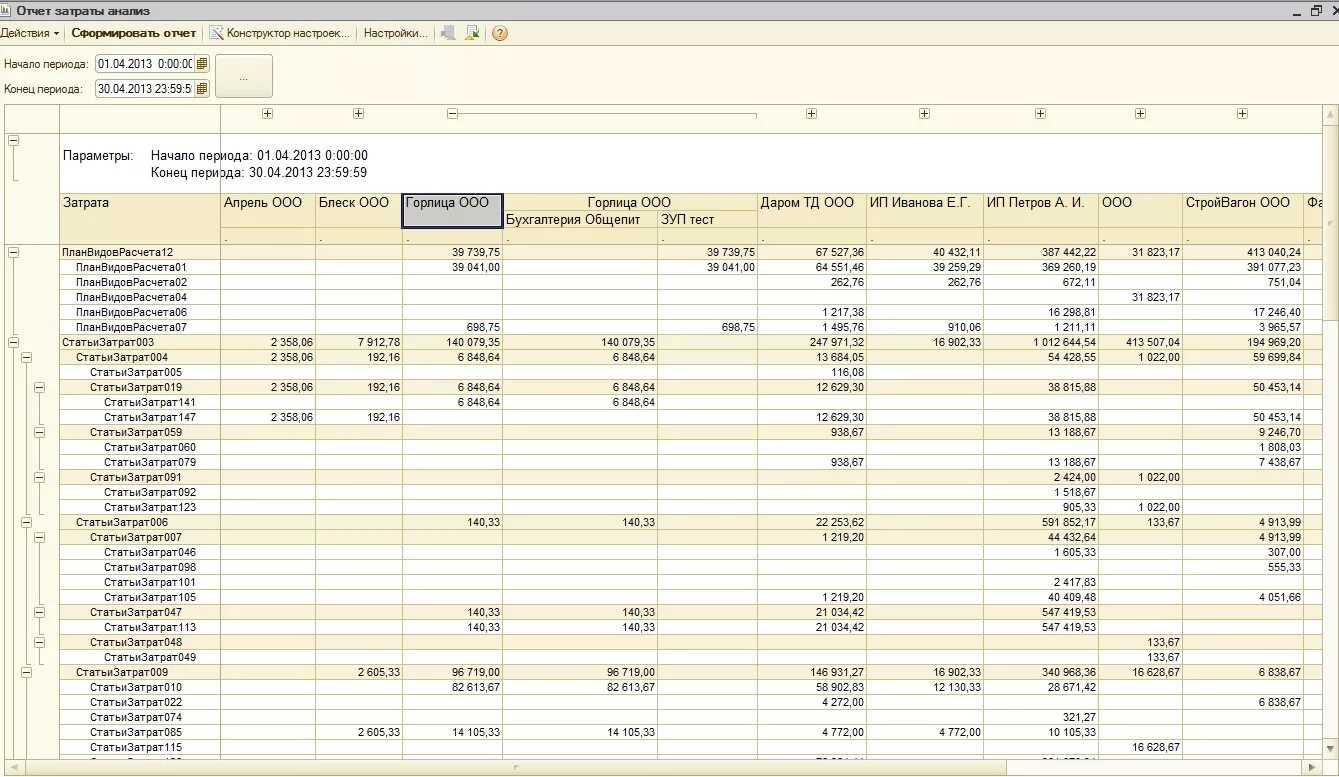Collapse the СтатьиЗатрат091 row group

(40, 477)
